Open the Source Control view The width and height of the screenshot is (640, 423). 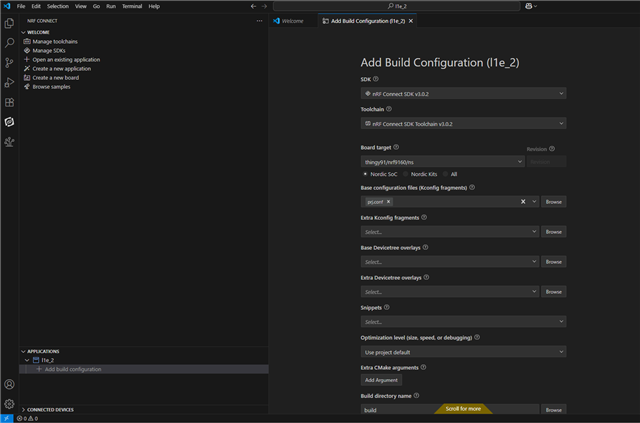coord(9,62)
